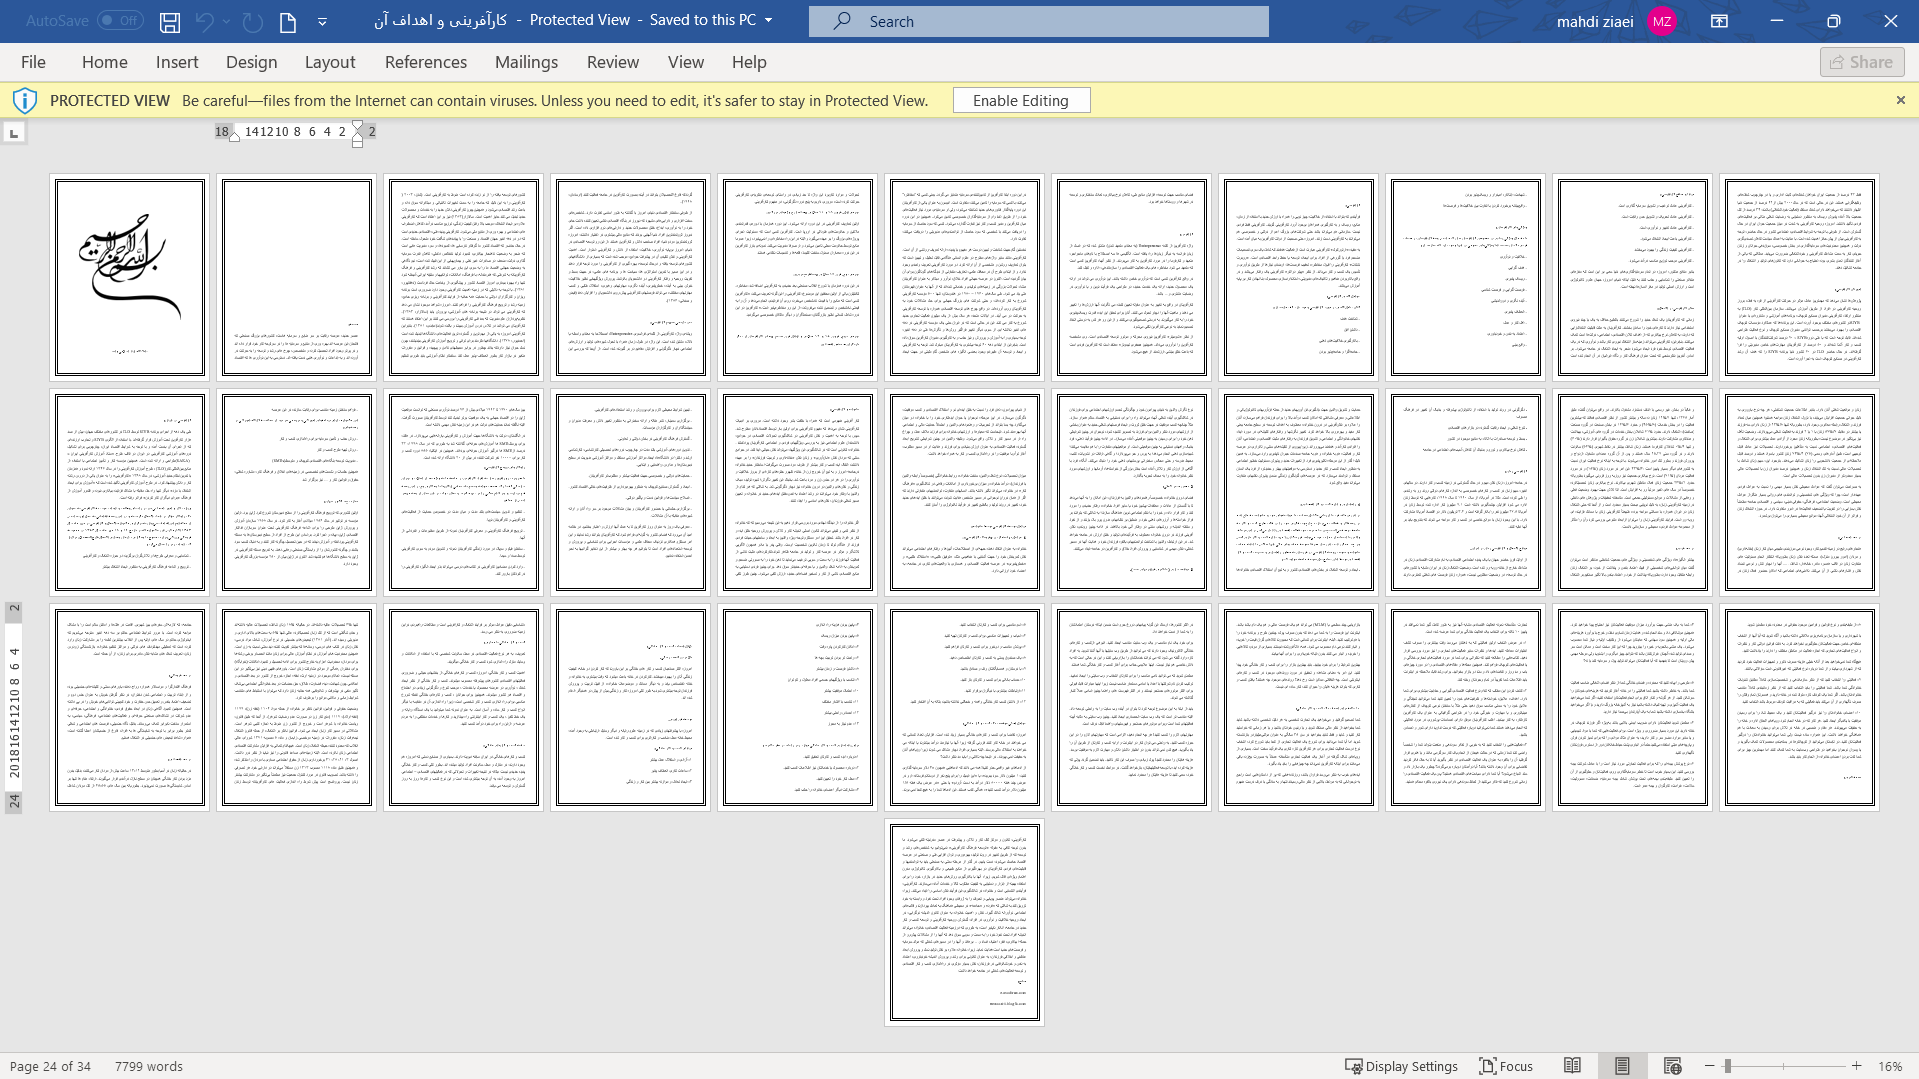
Task: Open the mahdi ziaei account avatar
Action: click(x=1661, y=21)
